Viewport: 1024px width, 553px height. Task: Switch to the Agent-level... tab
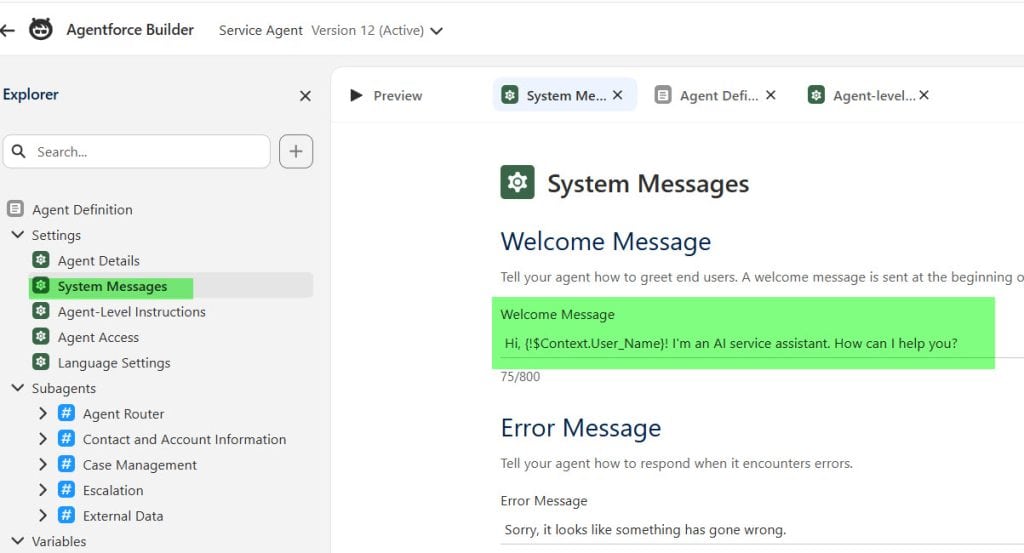874,95
